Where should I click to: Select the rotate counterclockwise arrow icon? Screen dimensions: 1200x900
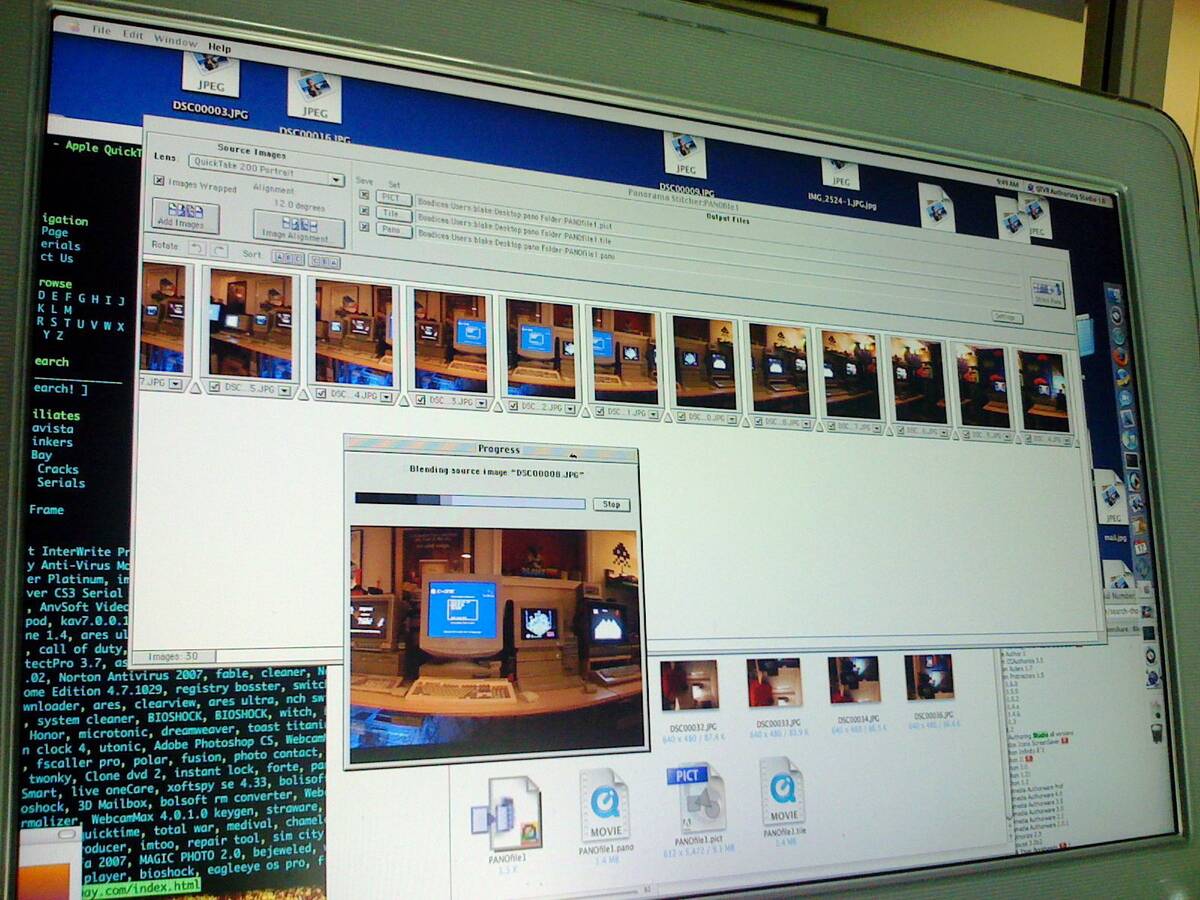tap(197, 247)
